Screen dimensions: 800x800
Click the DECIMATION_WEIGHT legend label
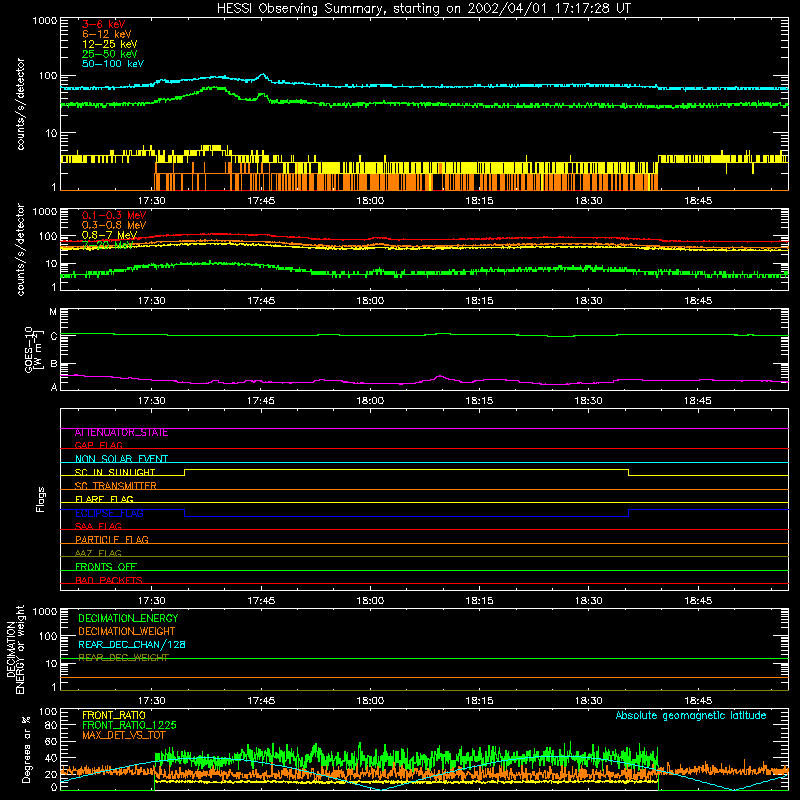pyautogui.click(x=127, y=632)
